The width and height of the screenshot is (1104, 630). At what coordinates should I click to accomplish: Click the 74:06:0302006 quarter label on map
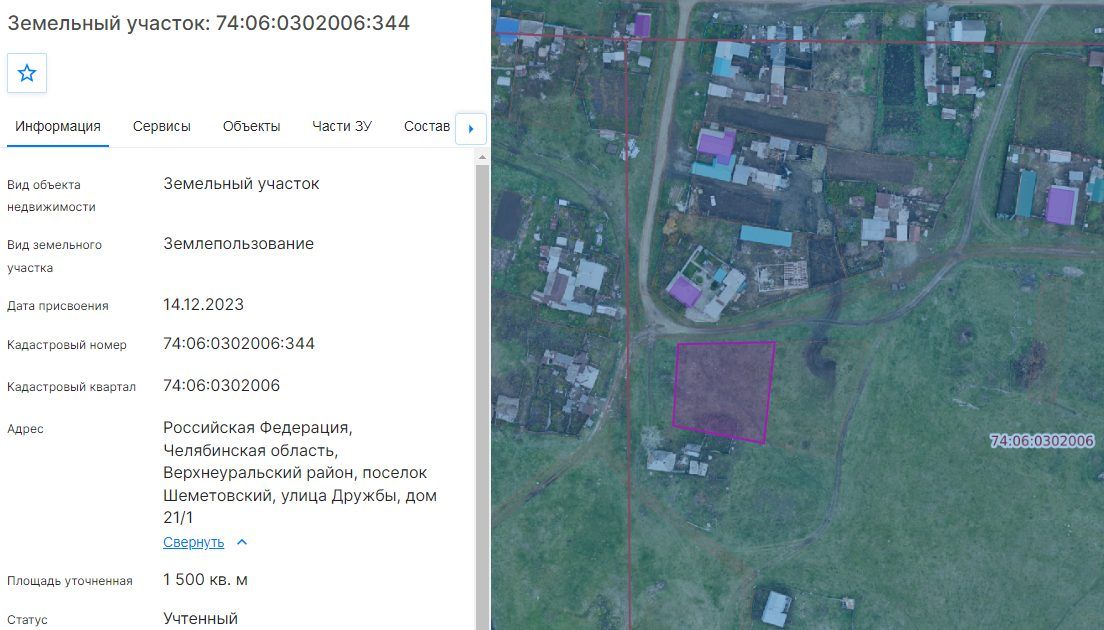point(1042,441)
